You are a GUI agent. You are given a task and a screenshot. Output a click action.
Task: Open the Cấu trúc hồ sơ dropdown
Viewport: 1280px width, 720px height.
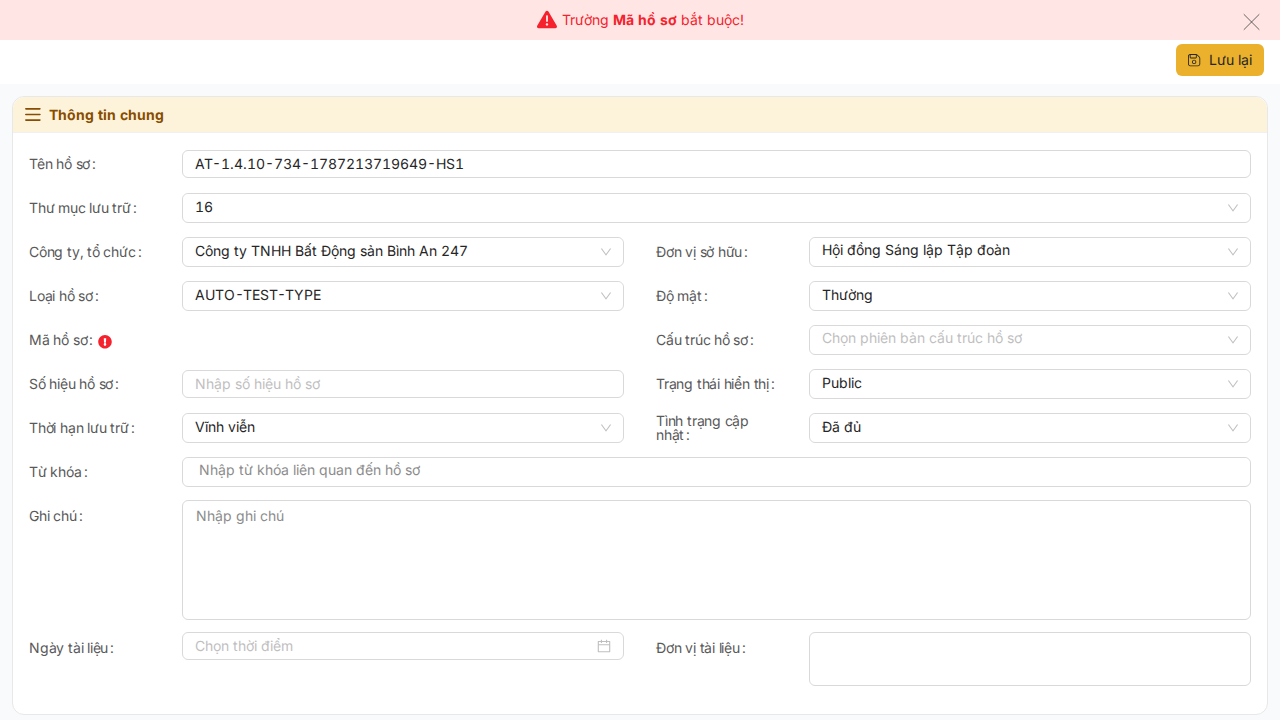(x=1030, y=340)
